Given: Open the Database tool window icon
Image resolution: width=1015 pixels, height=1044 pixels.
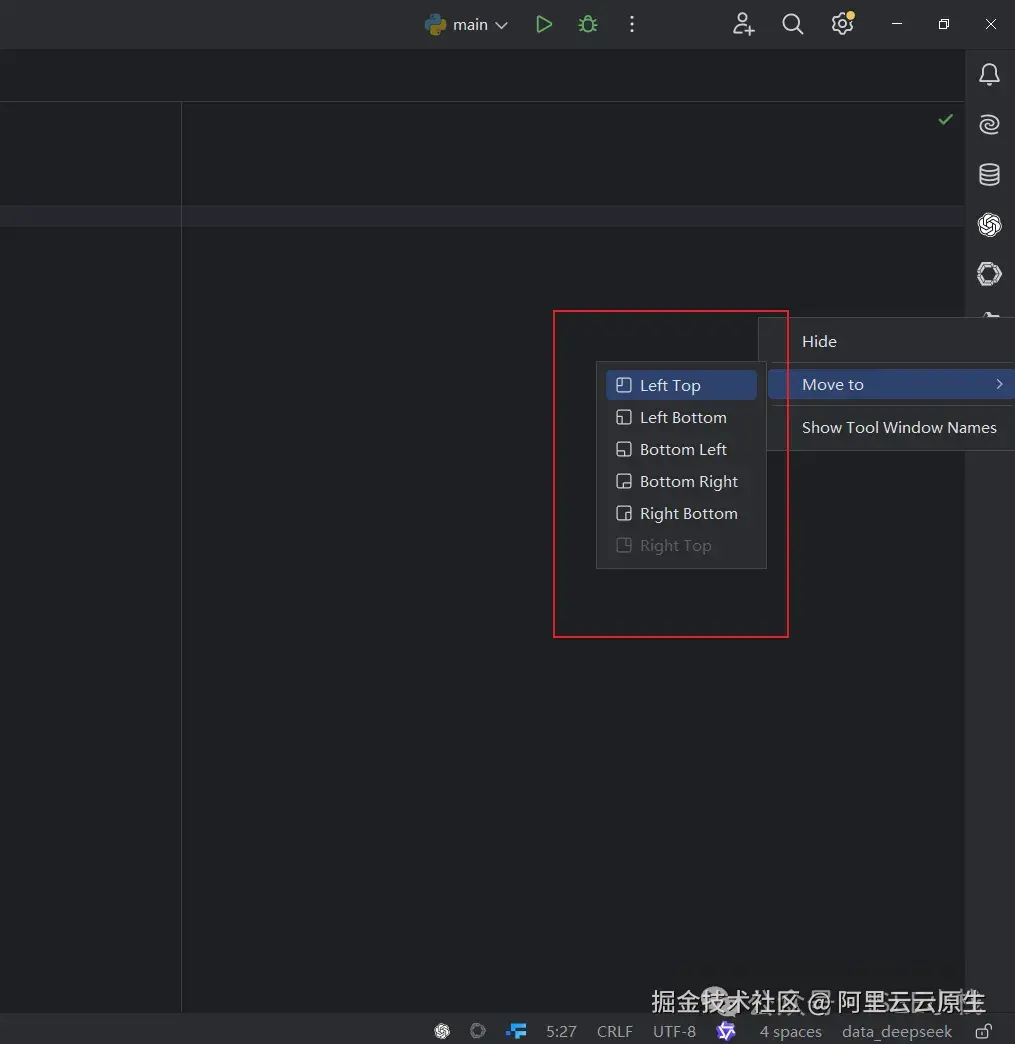Looking at the screenshot, I should tap(989, 174).
